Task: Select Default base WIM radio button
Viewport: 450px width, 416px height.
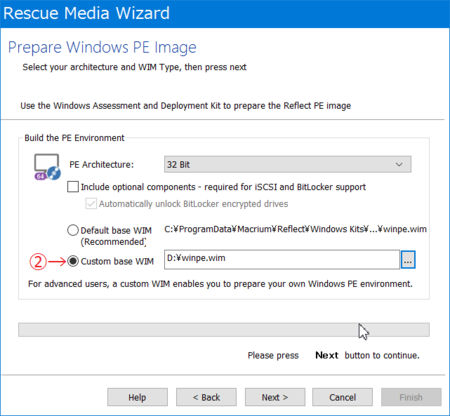Action: click(x=73, y=230)
